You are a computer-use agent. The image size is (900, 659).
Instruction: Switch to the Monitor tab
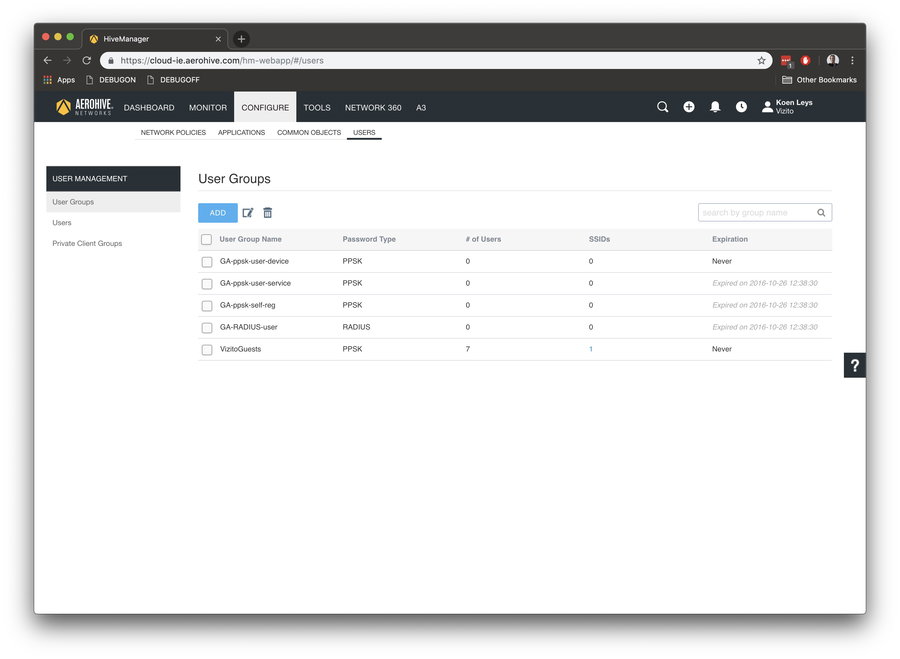click(x=208, y=108)
